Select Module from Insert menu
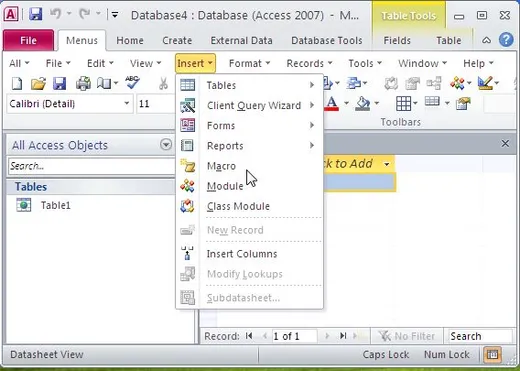Image resolution: width=520 pixels, height=371 pixels. (249, 186)
